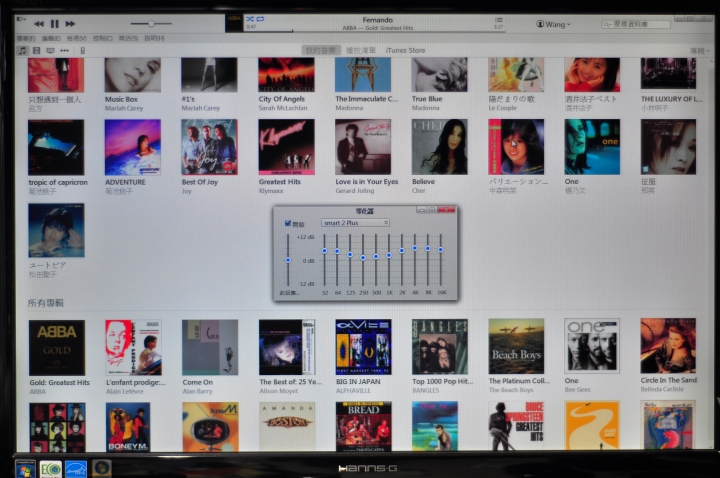Open Music Box album by Mariah Carey
The image size is (720, 478).
tap(133, 75)
